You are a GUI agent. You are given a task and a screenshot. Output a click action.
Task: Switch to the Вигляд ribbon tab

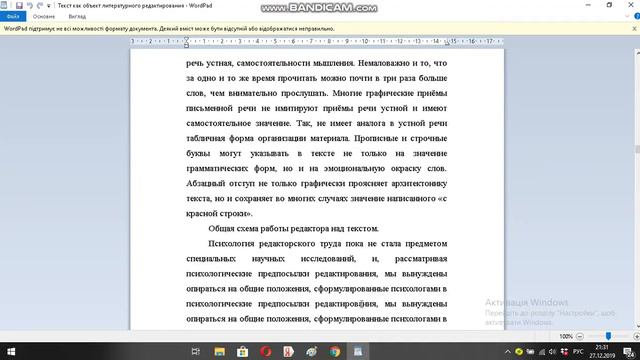click(x=77, y=16)
